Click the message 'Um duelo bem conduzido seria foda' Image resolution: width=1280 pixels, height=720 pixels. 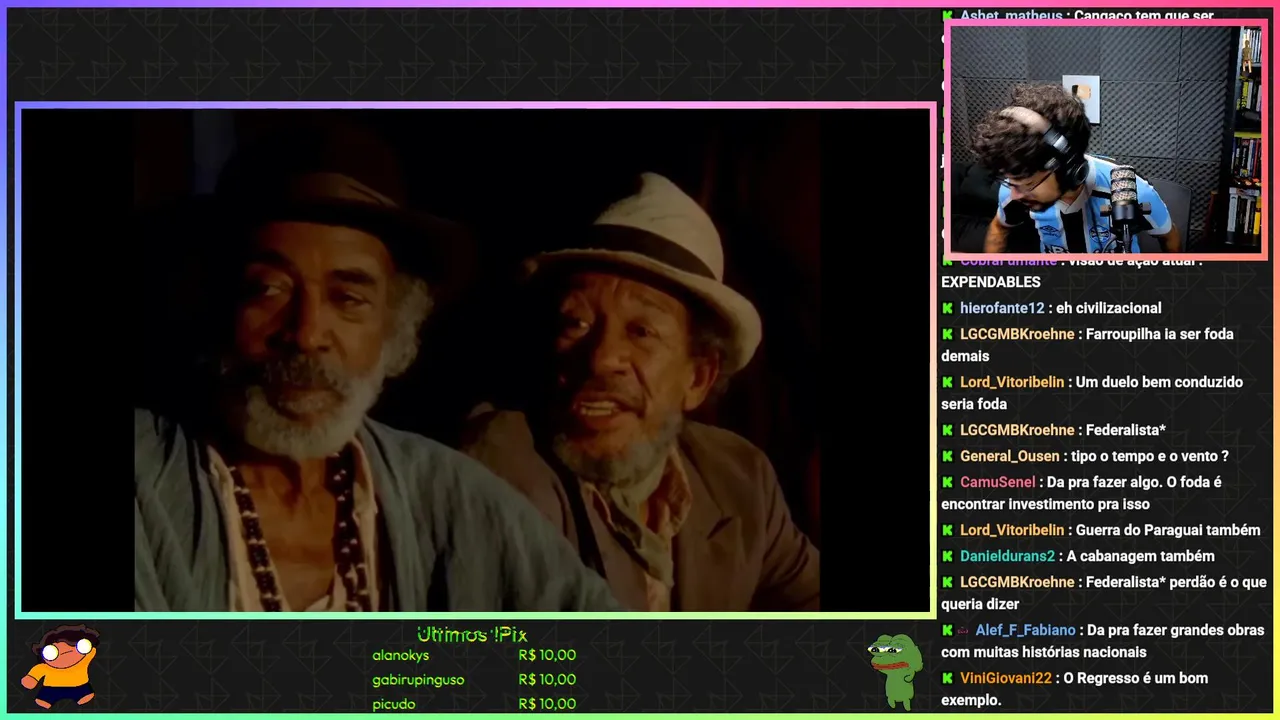coord(1092,393)
